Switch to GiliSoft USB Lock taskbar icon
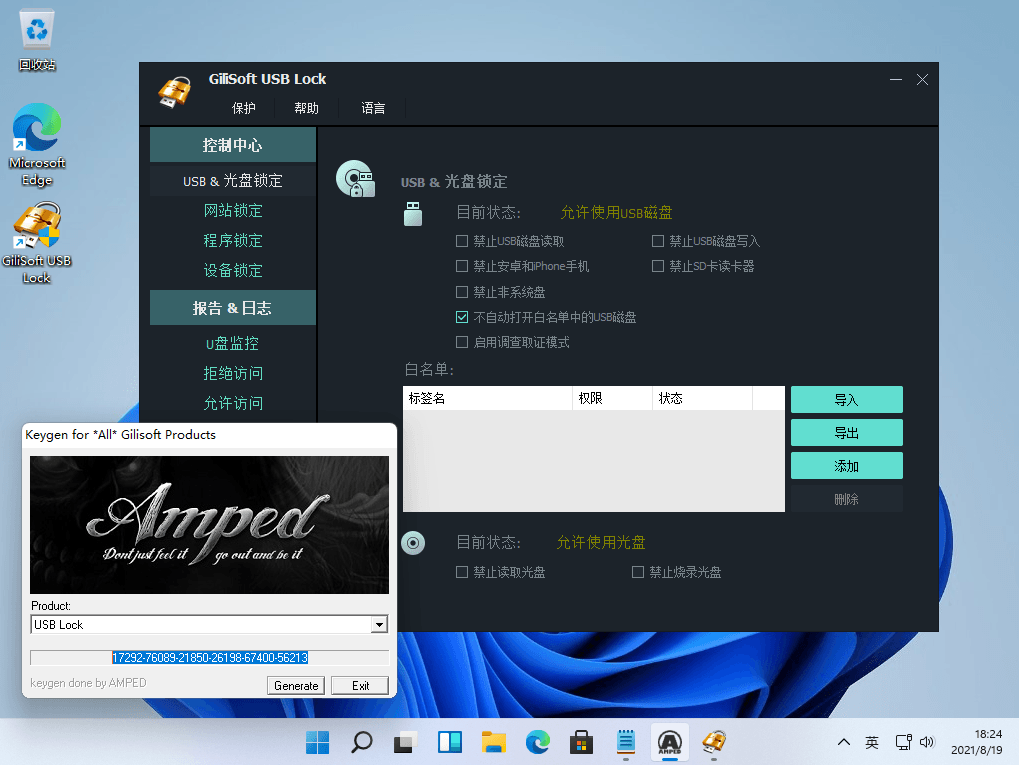1019x765 pixels. click(714, 742)
